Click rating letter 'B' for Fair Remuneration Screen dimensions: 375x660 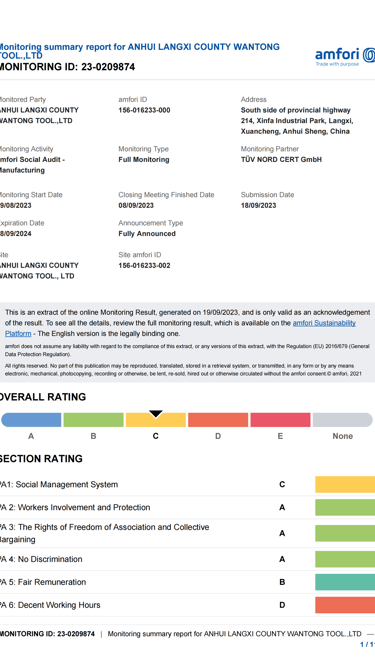click(x=282, y=582)
